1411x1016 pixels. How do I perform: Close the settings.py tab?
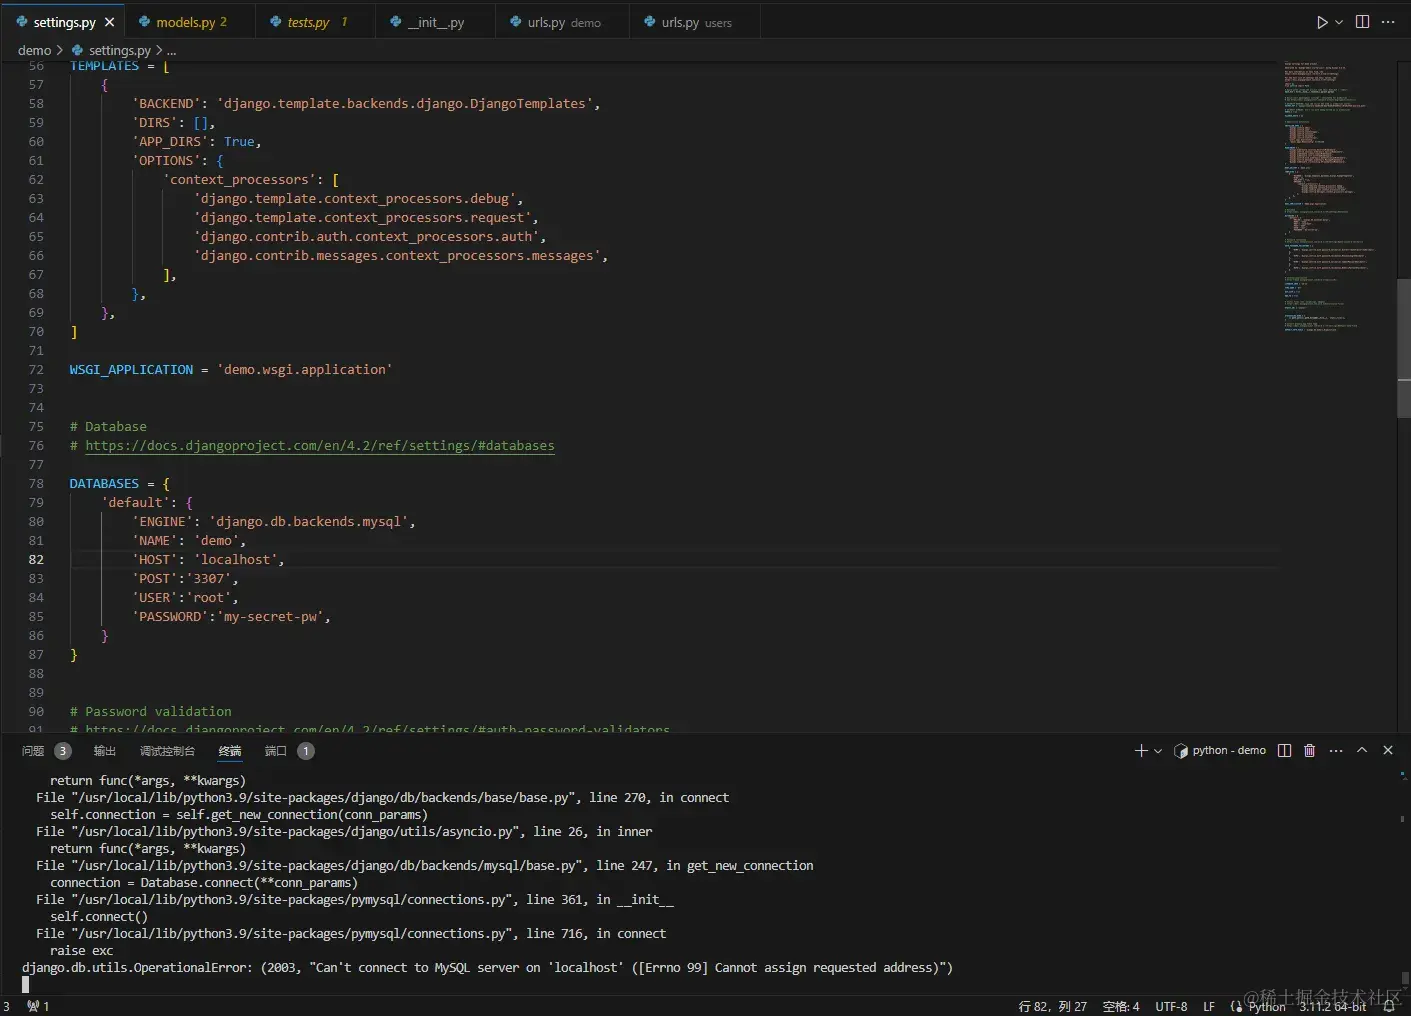click(x=109, y=22)
